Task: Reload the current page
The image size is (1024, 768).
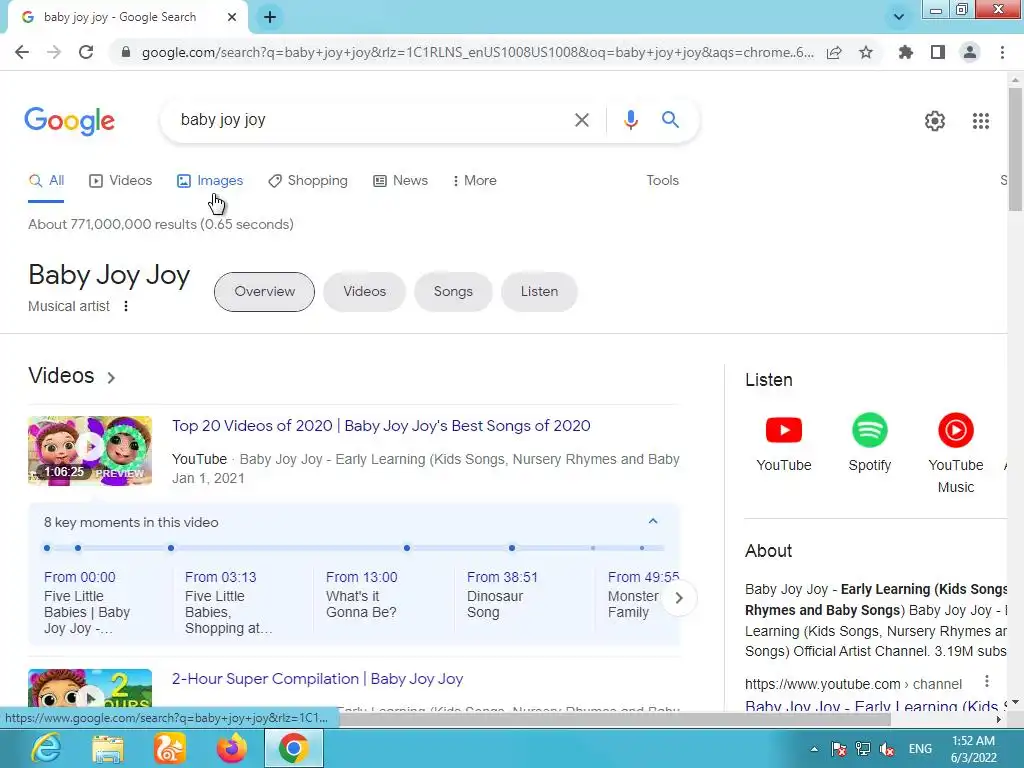Action: click(x=86, y=52)
